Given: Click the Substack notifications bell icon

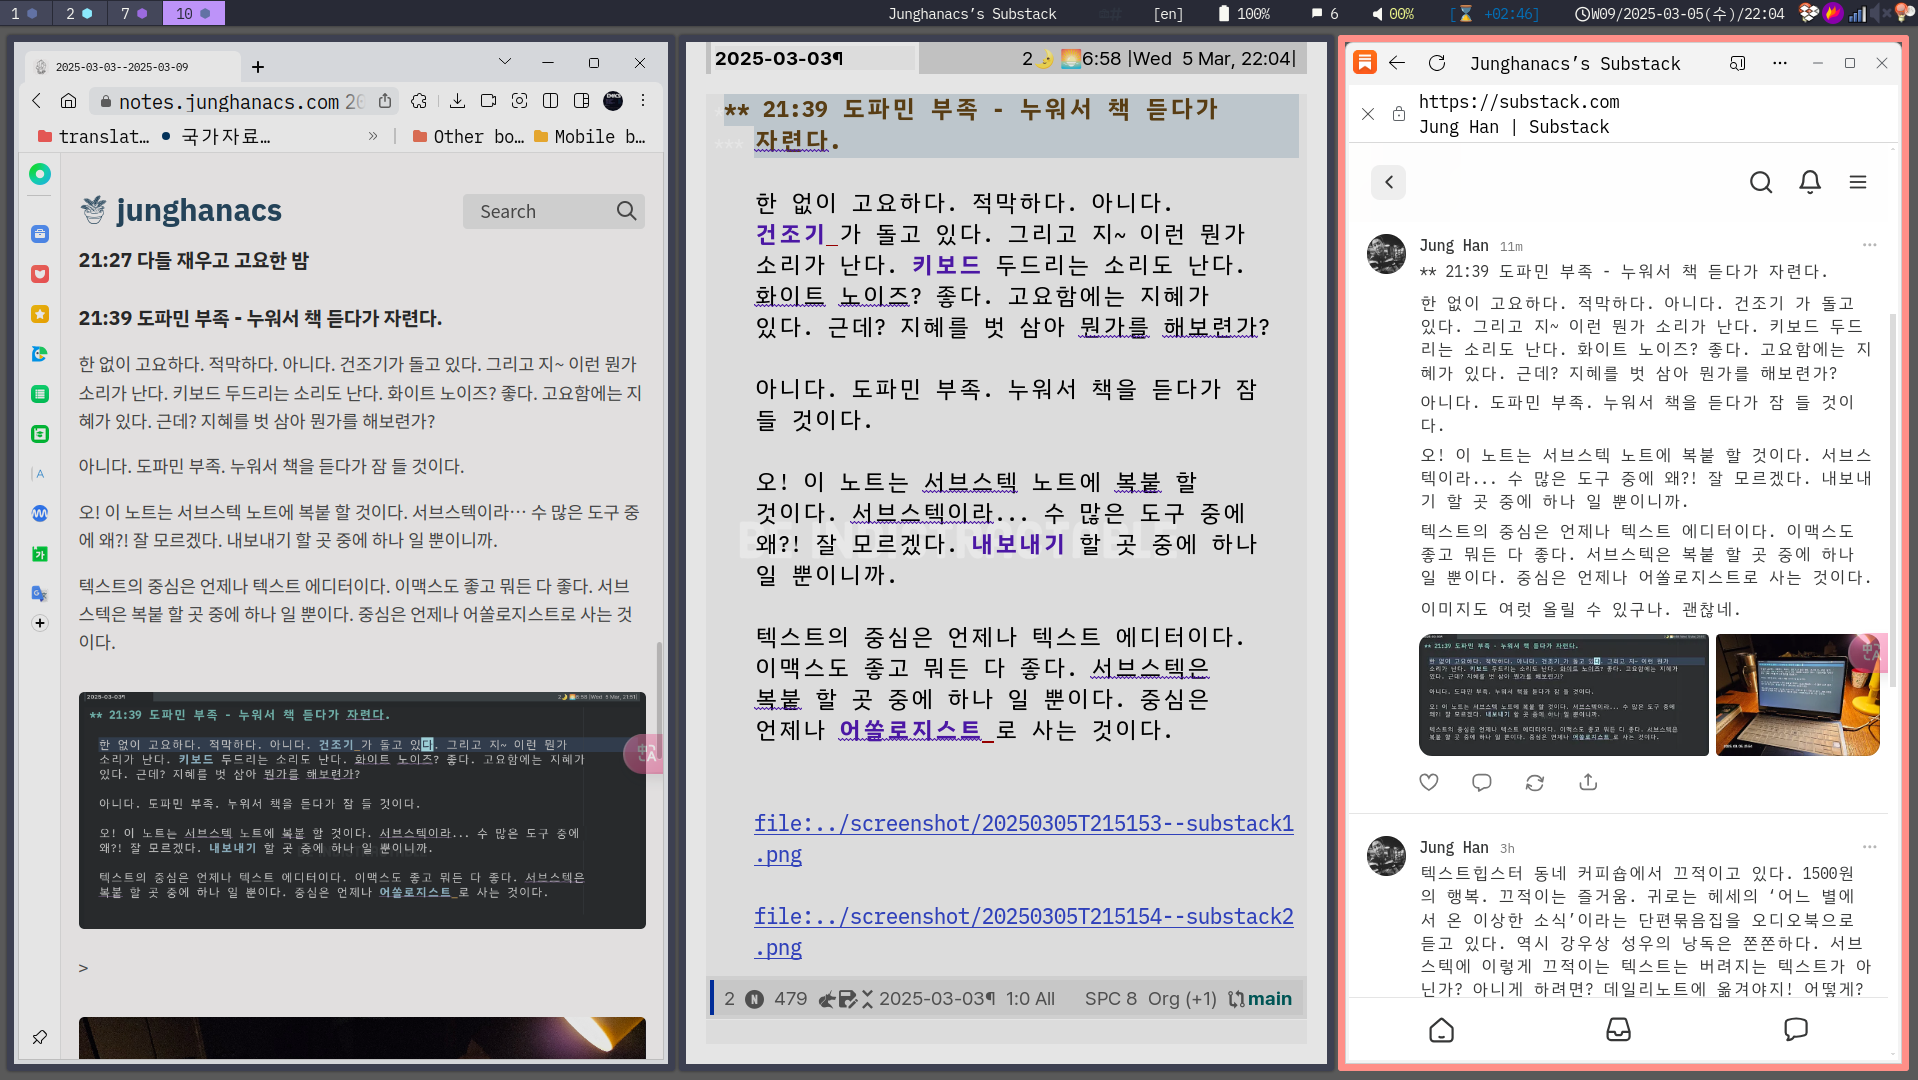Looking at the screenshot, I should tap(1809, 182).
